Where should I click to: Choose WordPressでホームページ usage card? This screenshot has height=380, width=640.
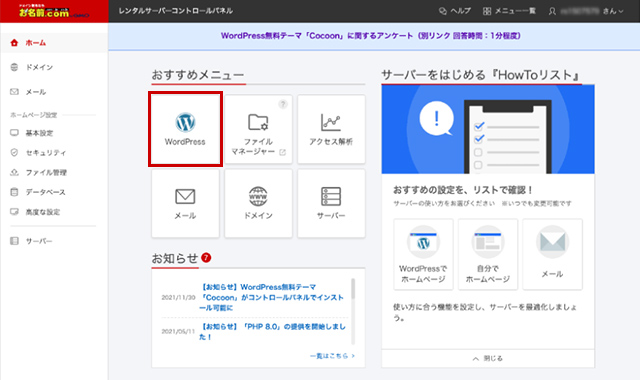[423, 254]
